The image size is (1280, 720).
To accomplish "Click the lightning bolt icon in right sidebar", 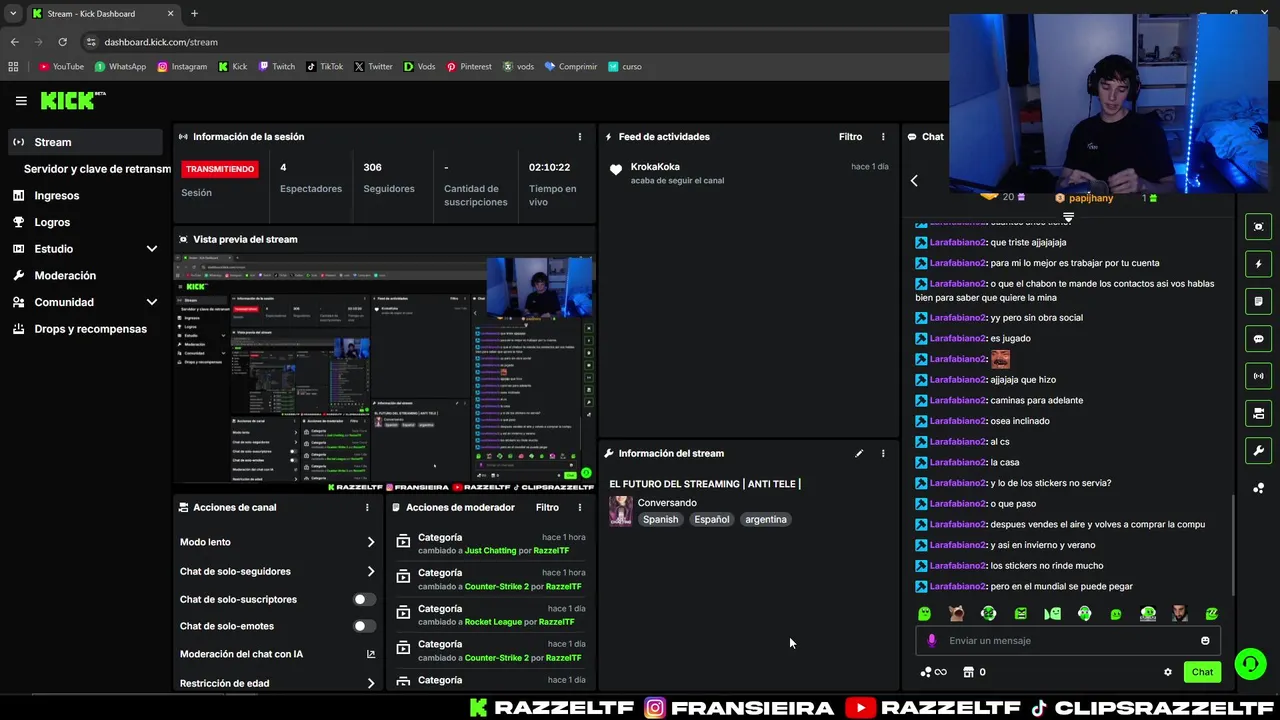I will (x=1259, y=264).
